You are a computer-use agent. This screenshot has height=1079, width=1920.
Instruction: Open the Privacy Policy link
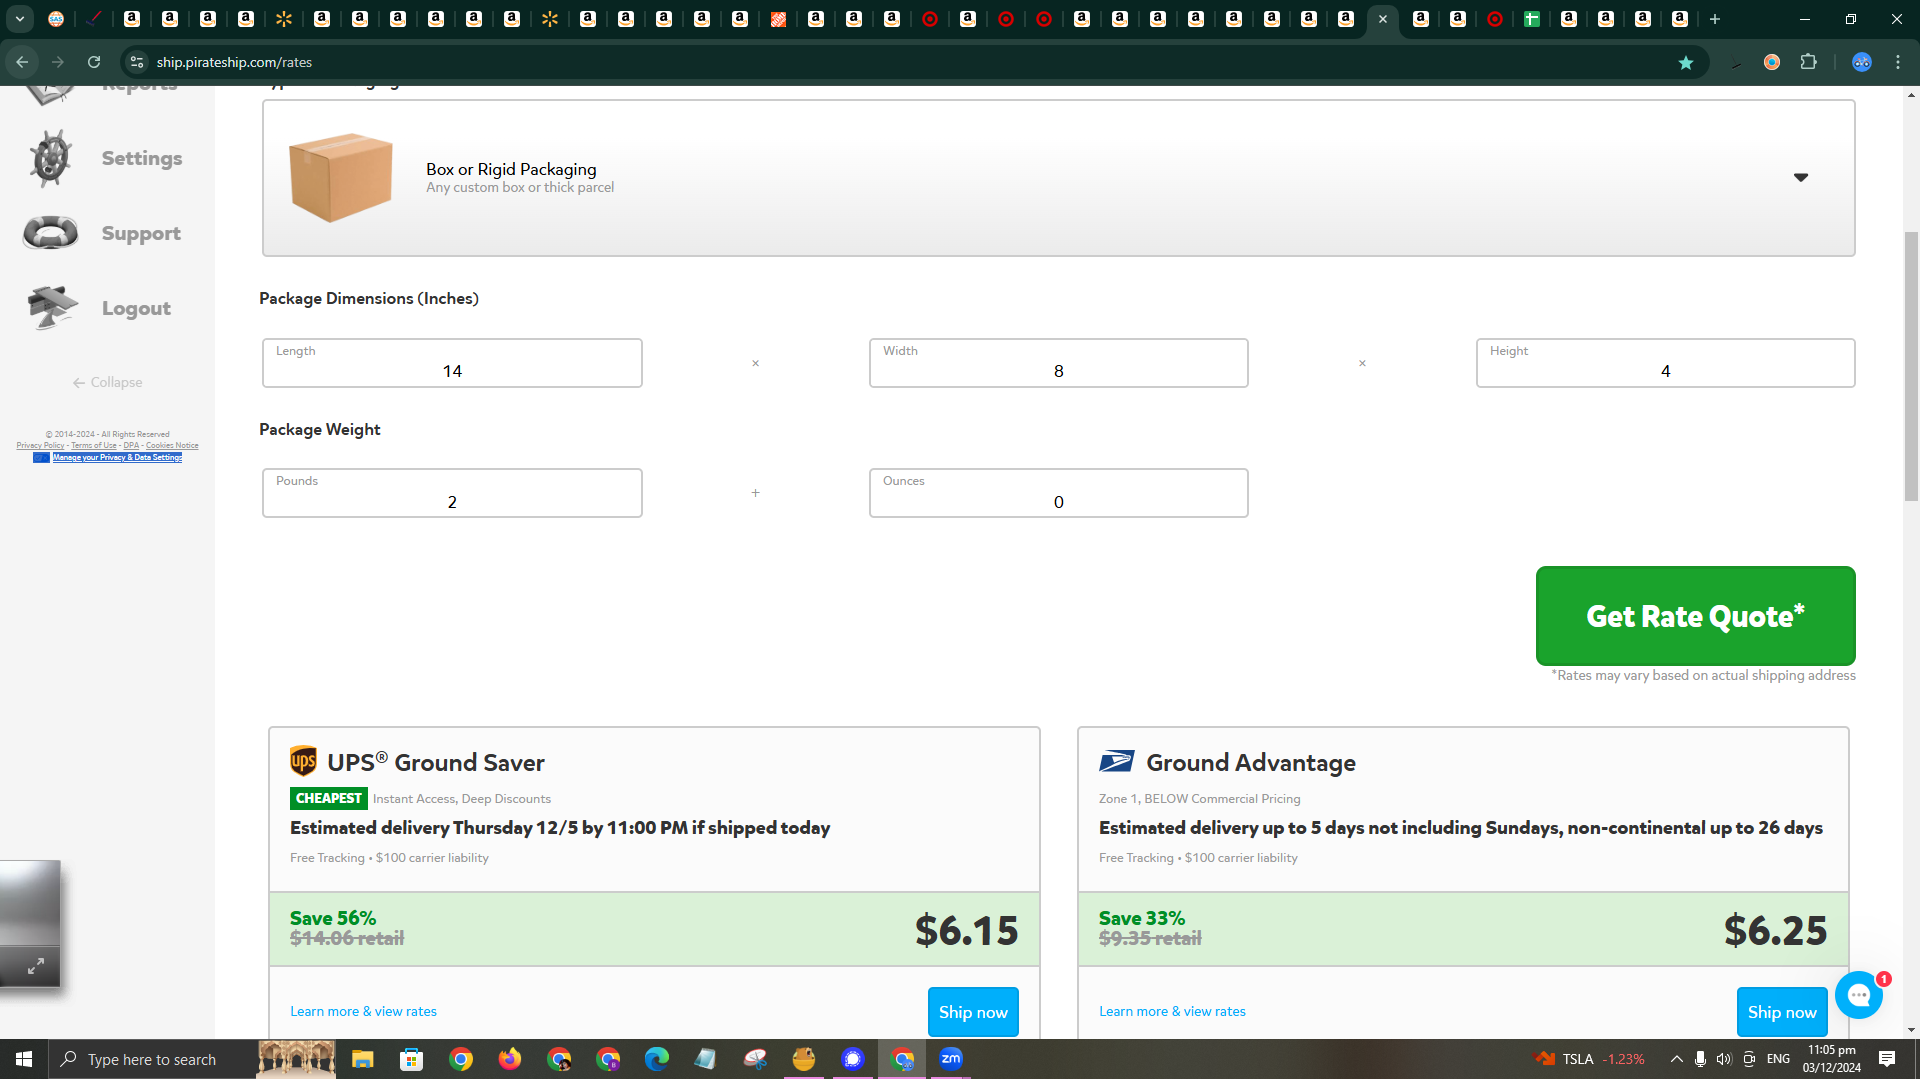point(40,446)
